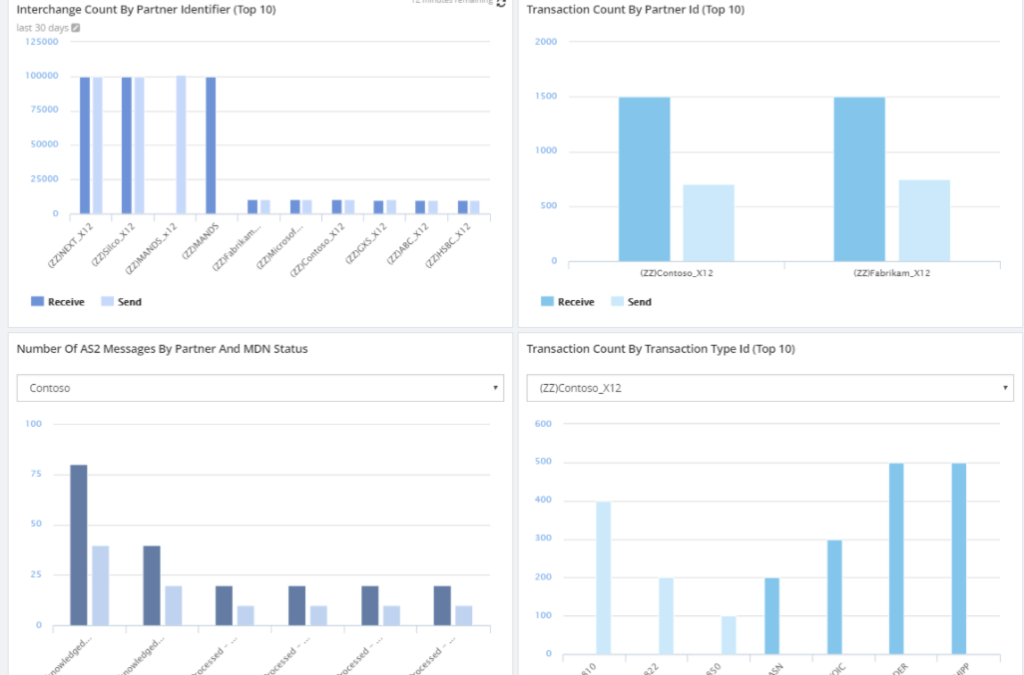Select the (ZZ)MANDS Receive bar
This screenshot has width=1024, height=675.
pos(211,146)
